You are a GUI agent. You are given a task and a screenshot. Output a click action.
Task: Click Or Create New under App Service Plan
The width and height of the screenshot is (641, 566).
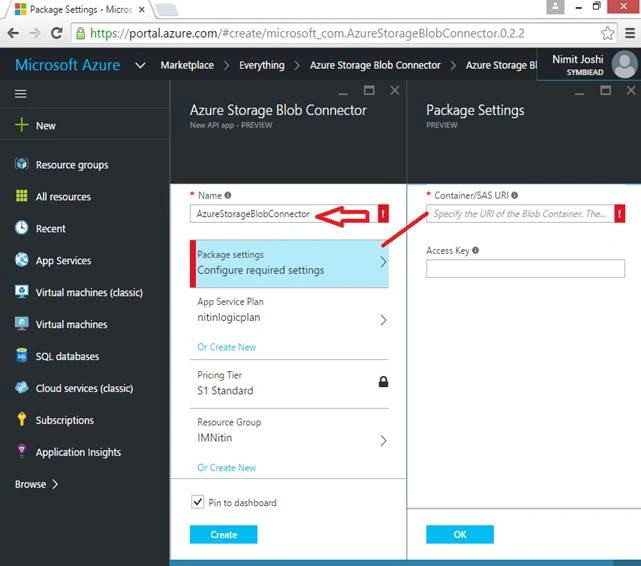226,347
